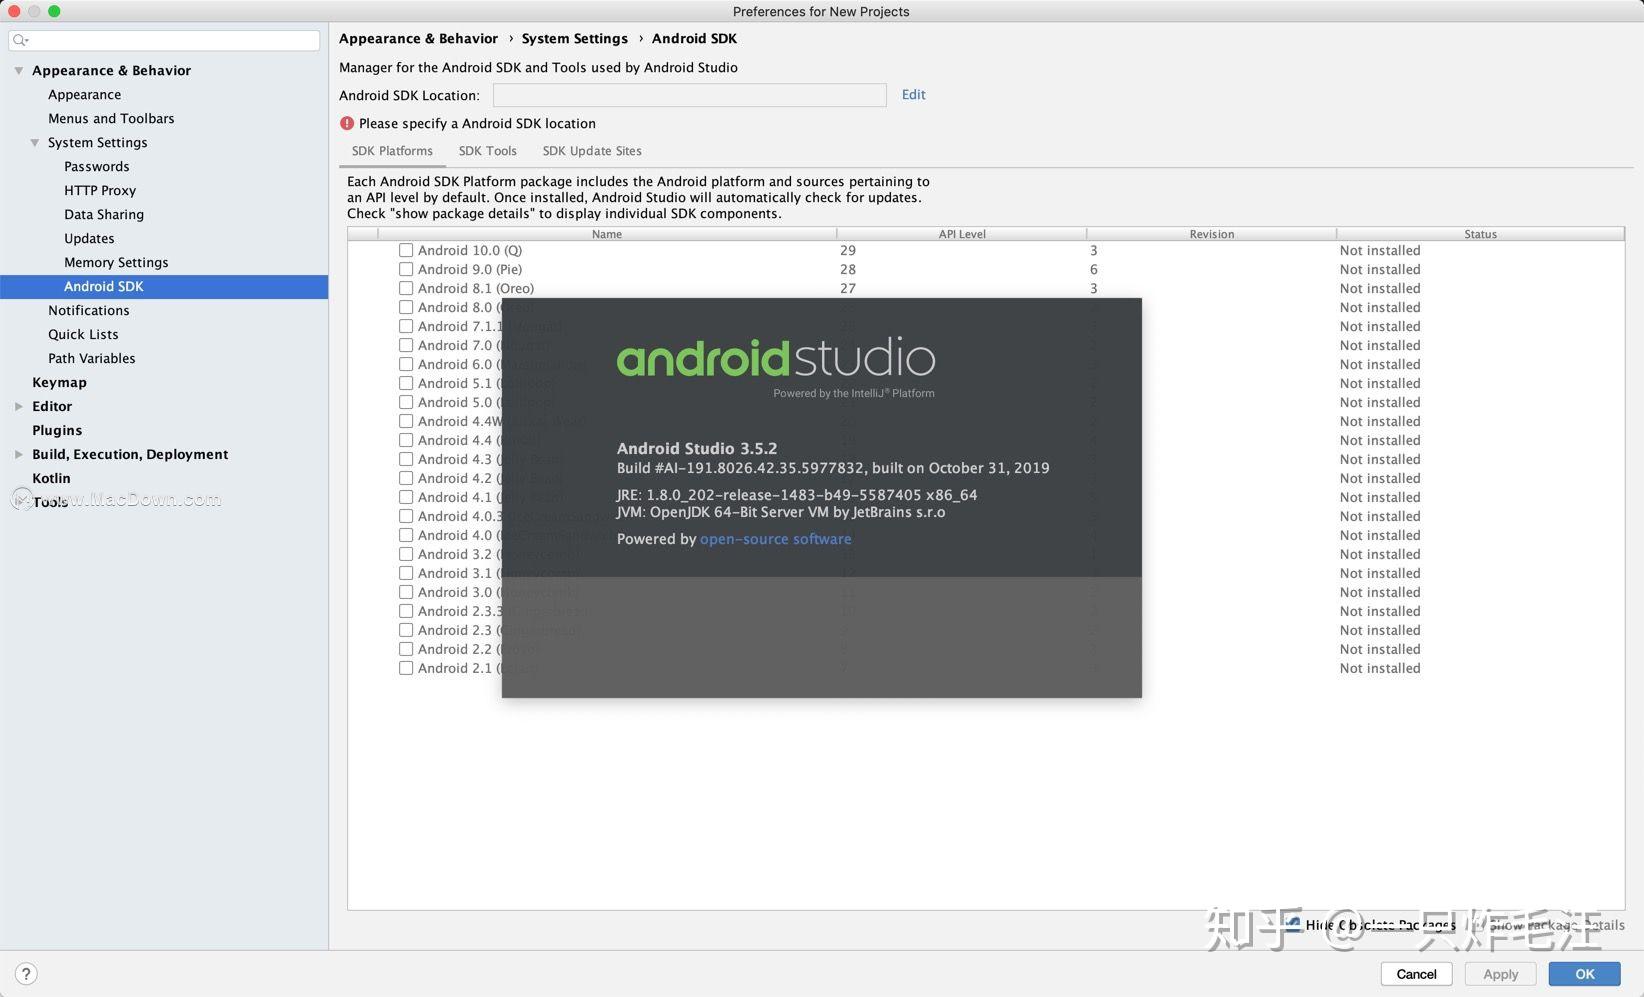Check the Android 10.0 (Q) checkbox

[x=406, y=250]
